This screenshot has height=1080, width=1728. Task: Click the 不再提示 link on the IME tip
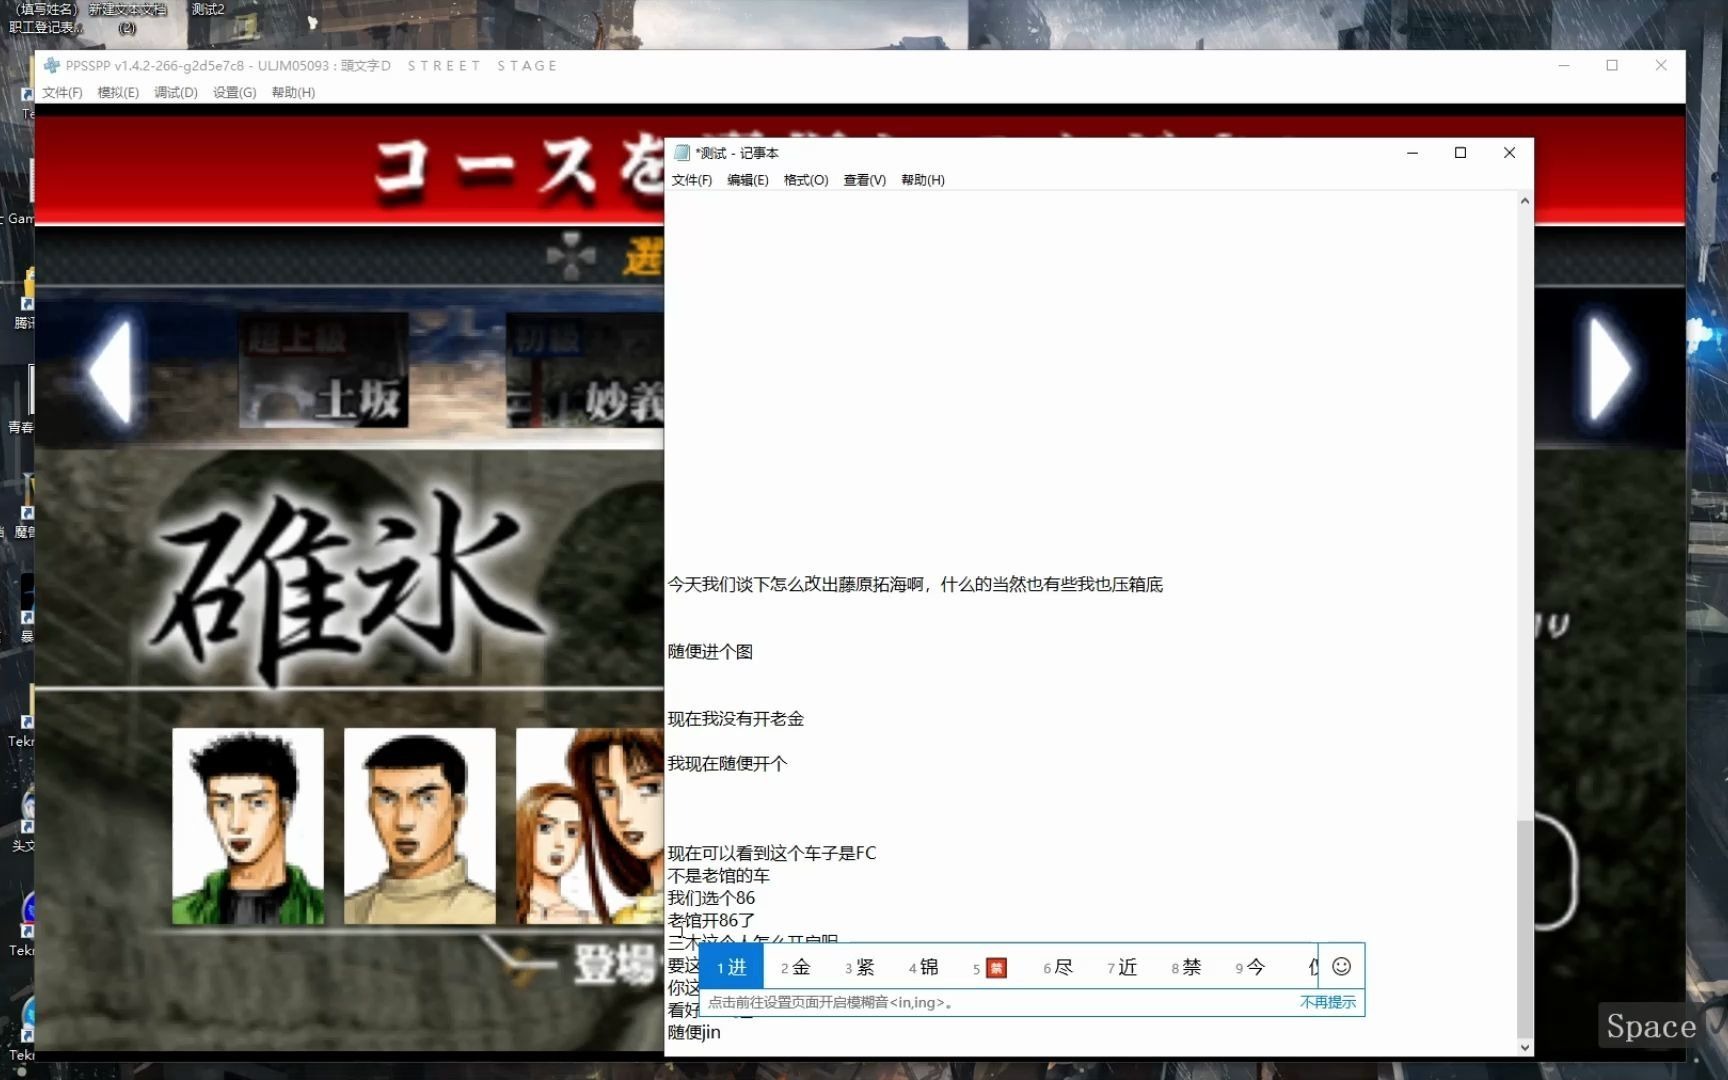click(1327, 1002)
